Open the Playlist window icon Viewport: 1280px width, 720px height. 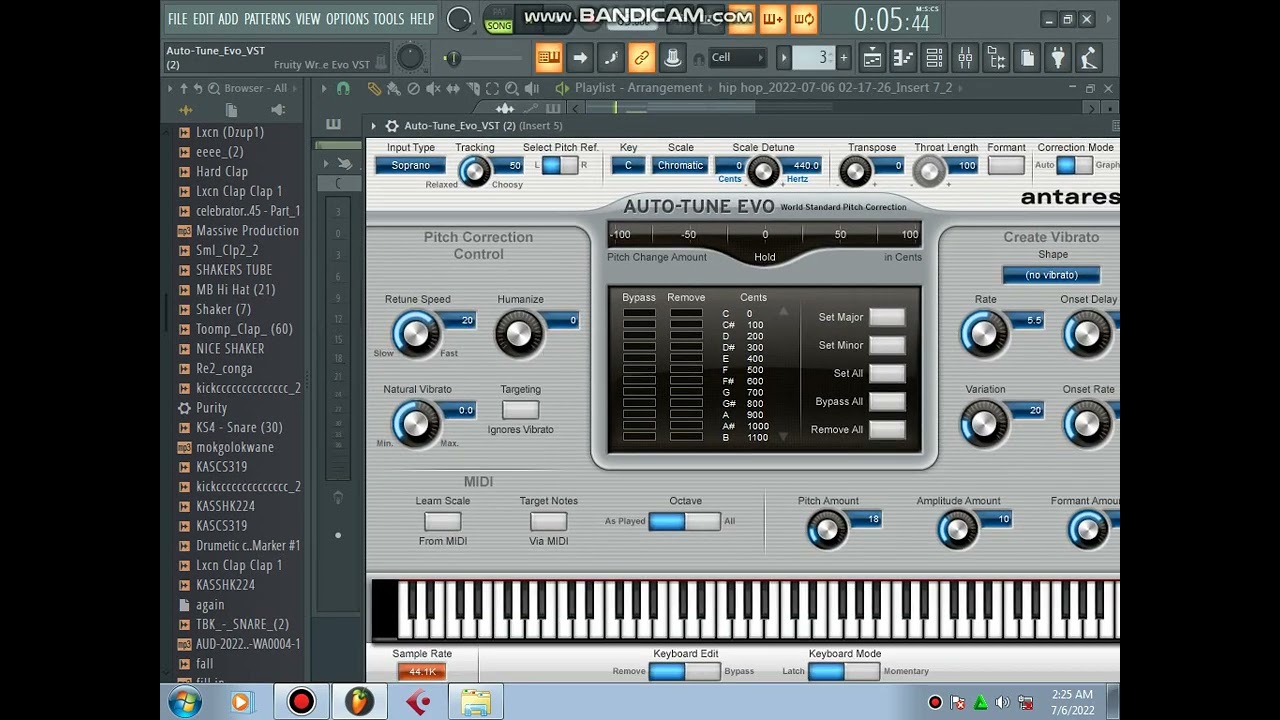pyautogui.click(x=872, y=58)
